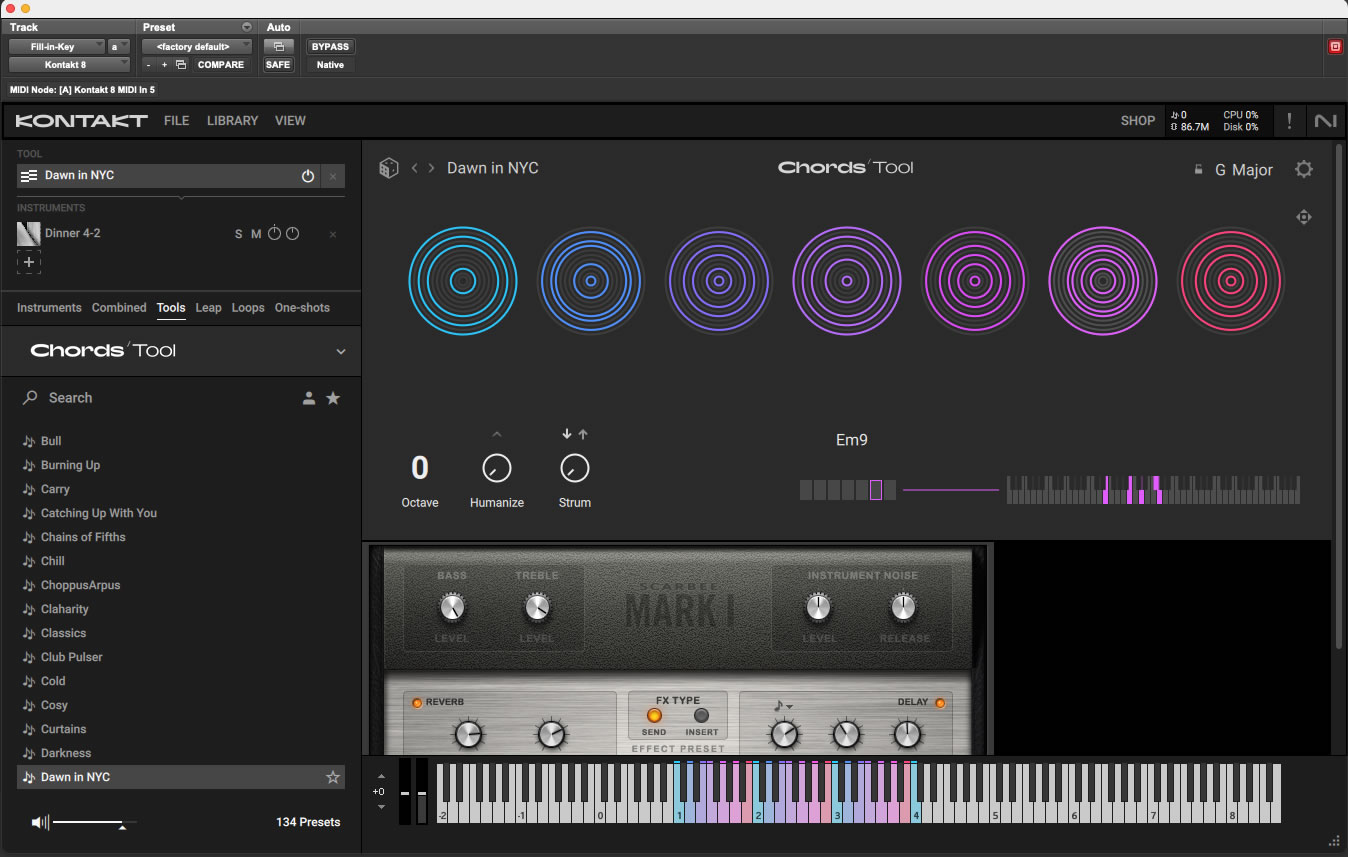Viewport: 1348px width, 857px height.
Task: Click the speaker preview volume icon
Action: 40,822
